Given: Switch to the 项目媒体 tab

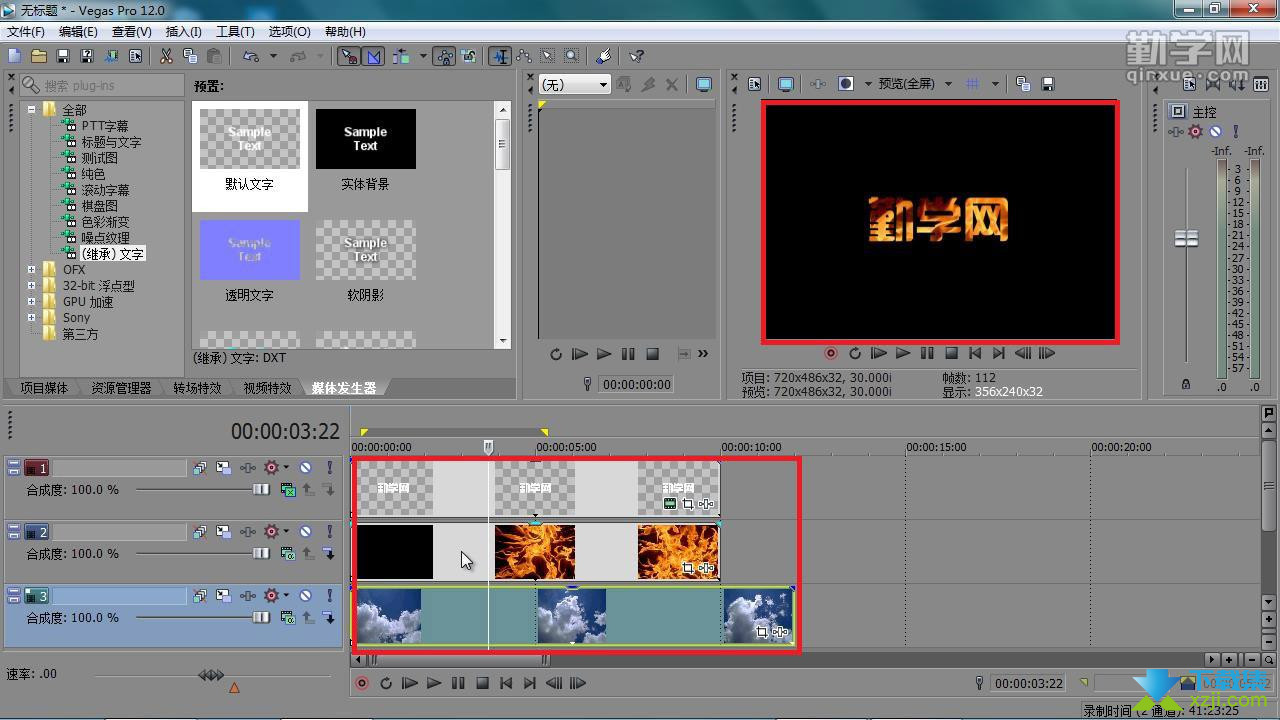Looking at the screenshot, I should (44, 388).
